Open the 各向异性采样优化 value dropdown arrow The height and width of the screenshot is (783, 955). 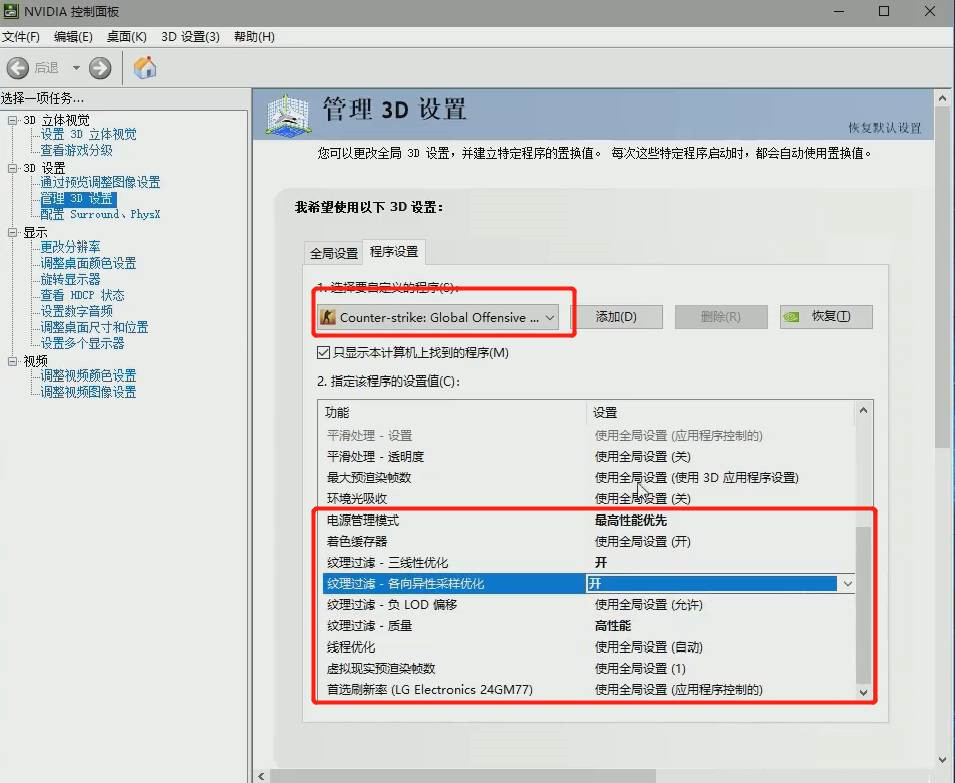[x=847, y=584]
